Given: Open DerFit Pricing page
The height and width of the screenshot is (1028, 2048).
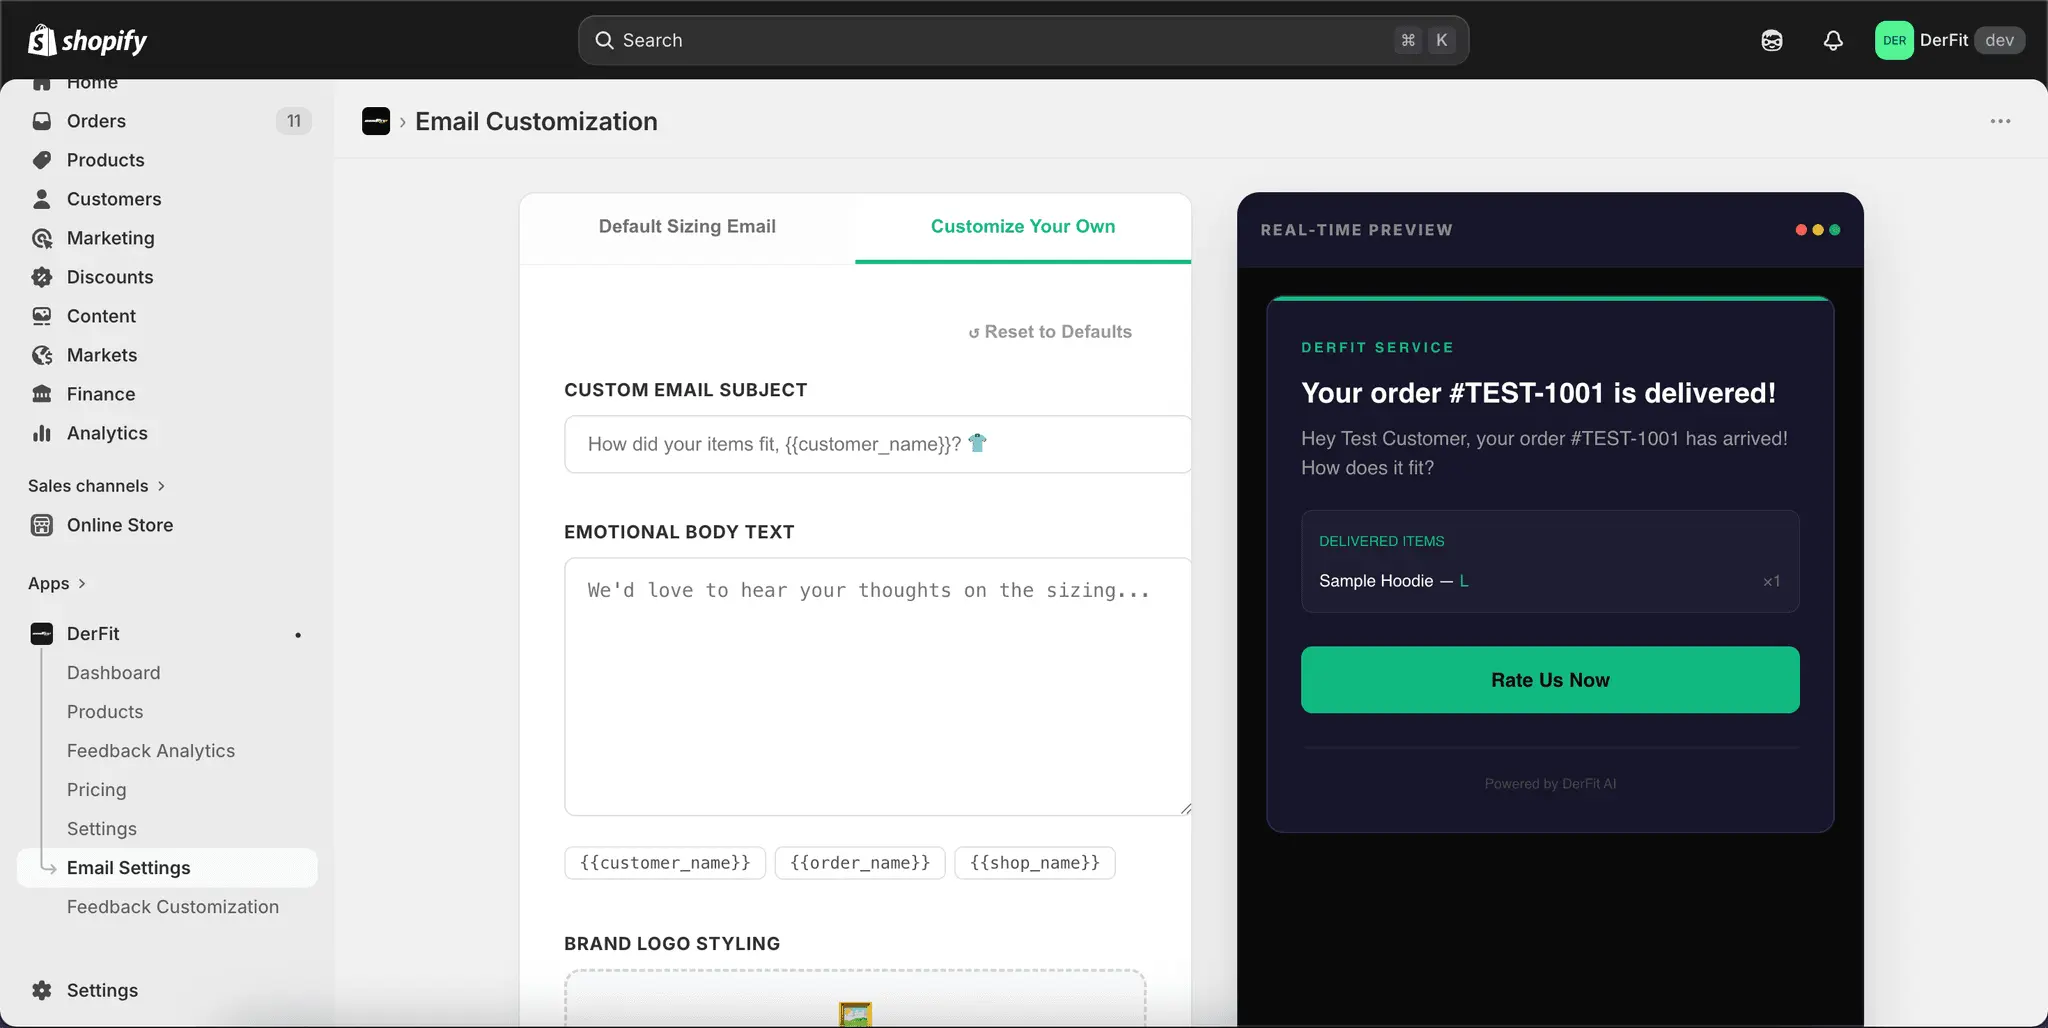Looking at the screenshot, I should (97, 790).
